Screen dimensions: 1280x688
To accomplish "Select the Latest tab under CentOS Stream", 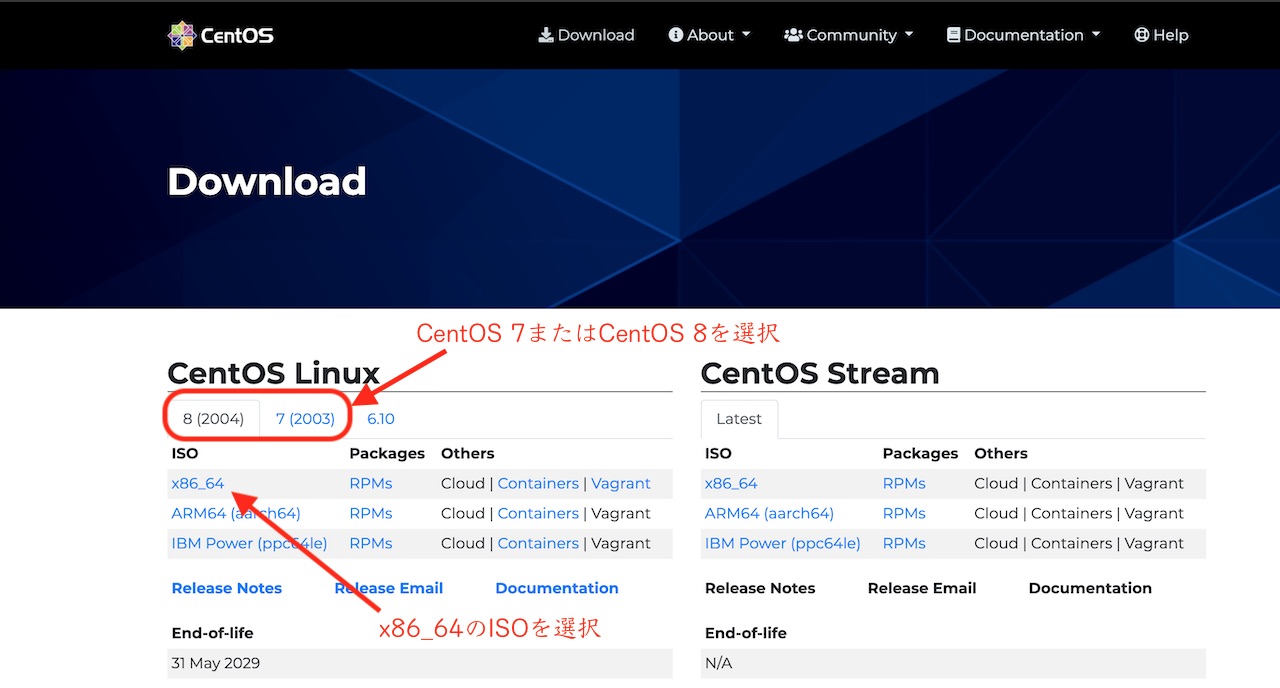I will pyautogui.click(x=739, y=419).
